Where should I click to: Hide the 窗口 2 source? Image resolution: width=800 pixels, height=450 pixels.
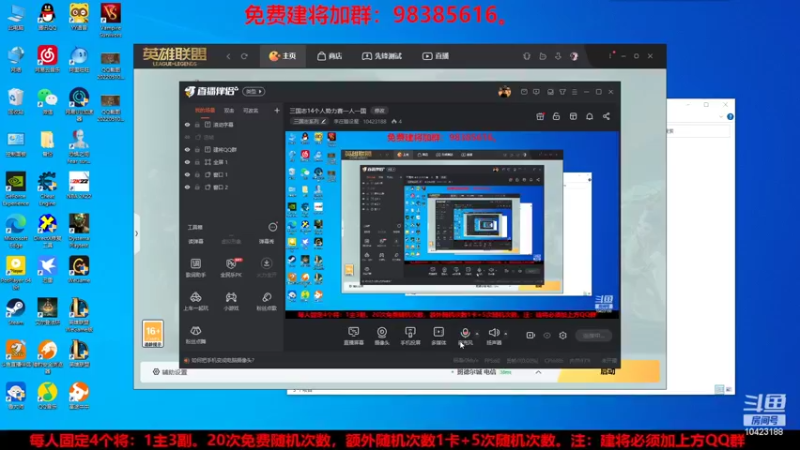pos(187,187)
